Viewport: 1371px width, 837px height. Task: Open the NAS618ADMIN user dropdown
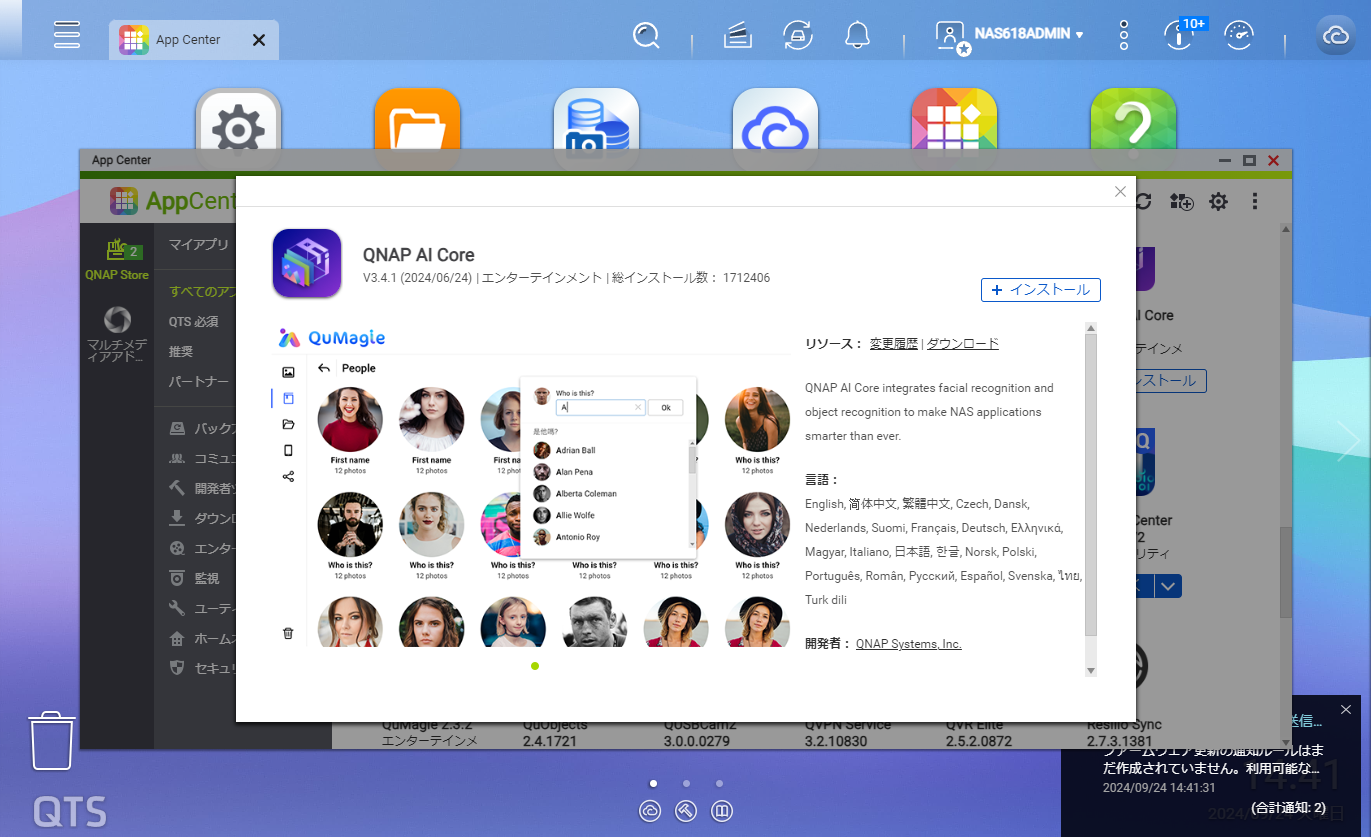(1010, 37)
